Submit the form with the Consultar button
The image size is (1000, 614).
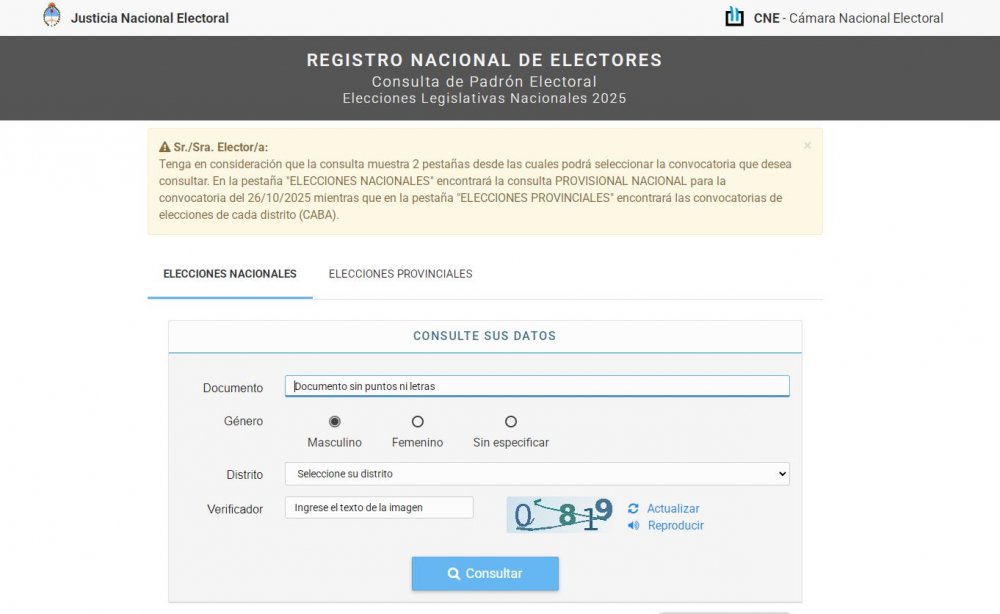click(x=485, y=573)
